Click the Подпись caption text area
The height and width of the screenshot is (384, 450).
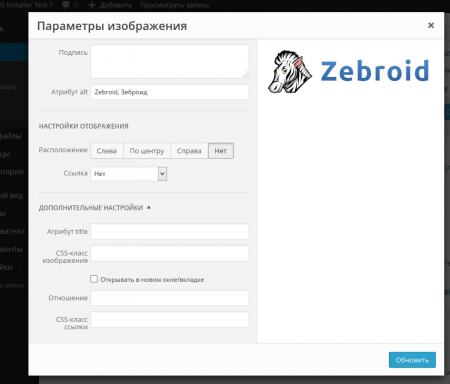tap(170, 62)
